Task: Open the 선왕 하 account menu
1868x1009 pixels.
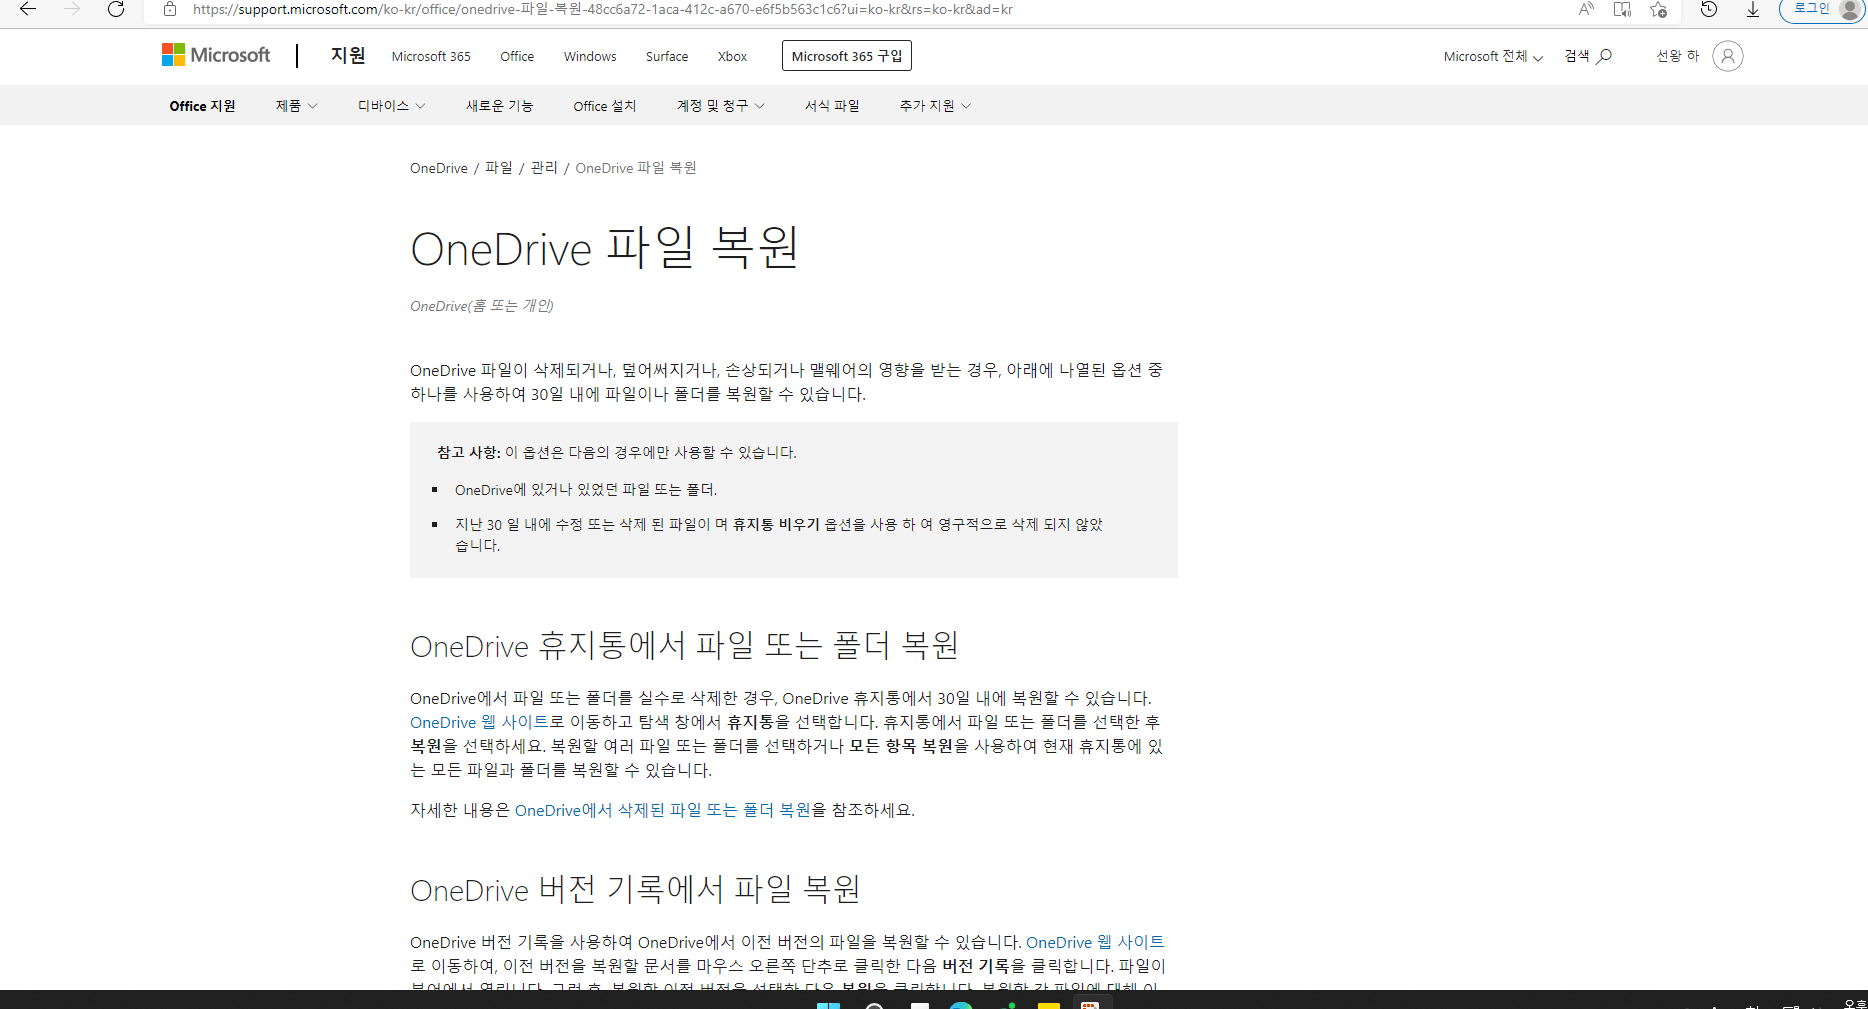Action: tap(1699, 56)
